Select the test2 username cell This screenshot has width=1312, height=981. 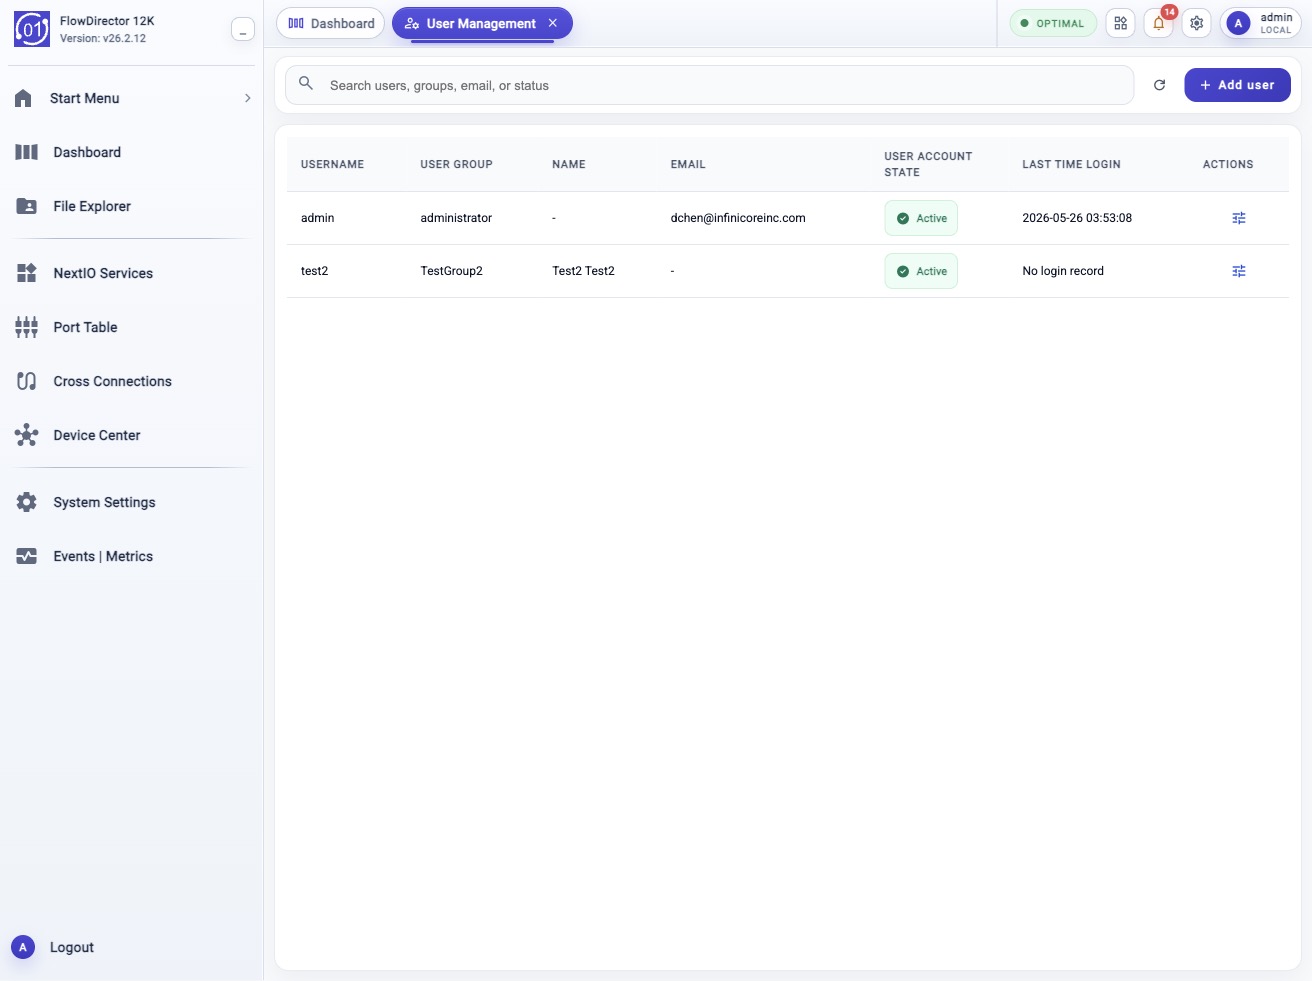pos(315,271)
